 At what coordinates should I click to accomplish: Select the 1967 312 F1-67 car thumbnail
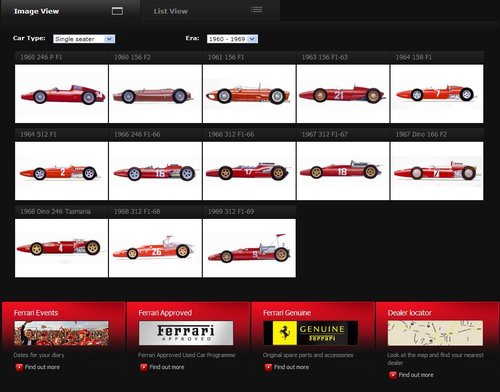click(343, 171)
